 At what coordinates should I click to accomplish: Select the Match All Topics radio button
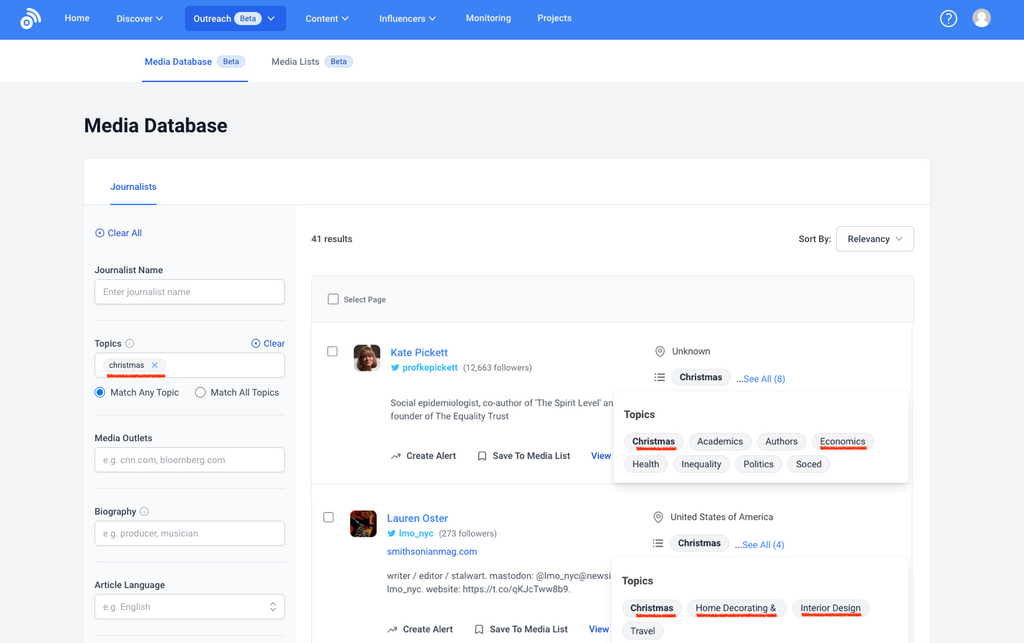coord(200,393)
